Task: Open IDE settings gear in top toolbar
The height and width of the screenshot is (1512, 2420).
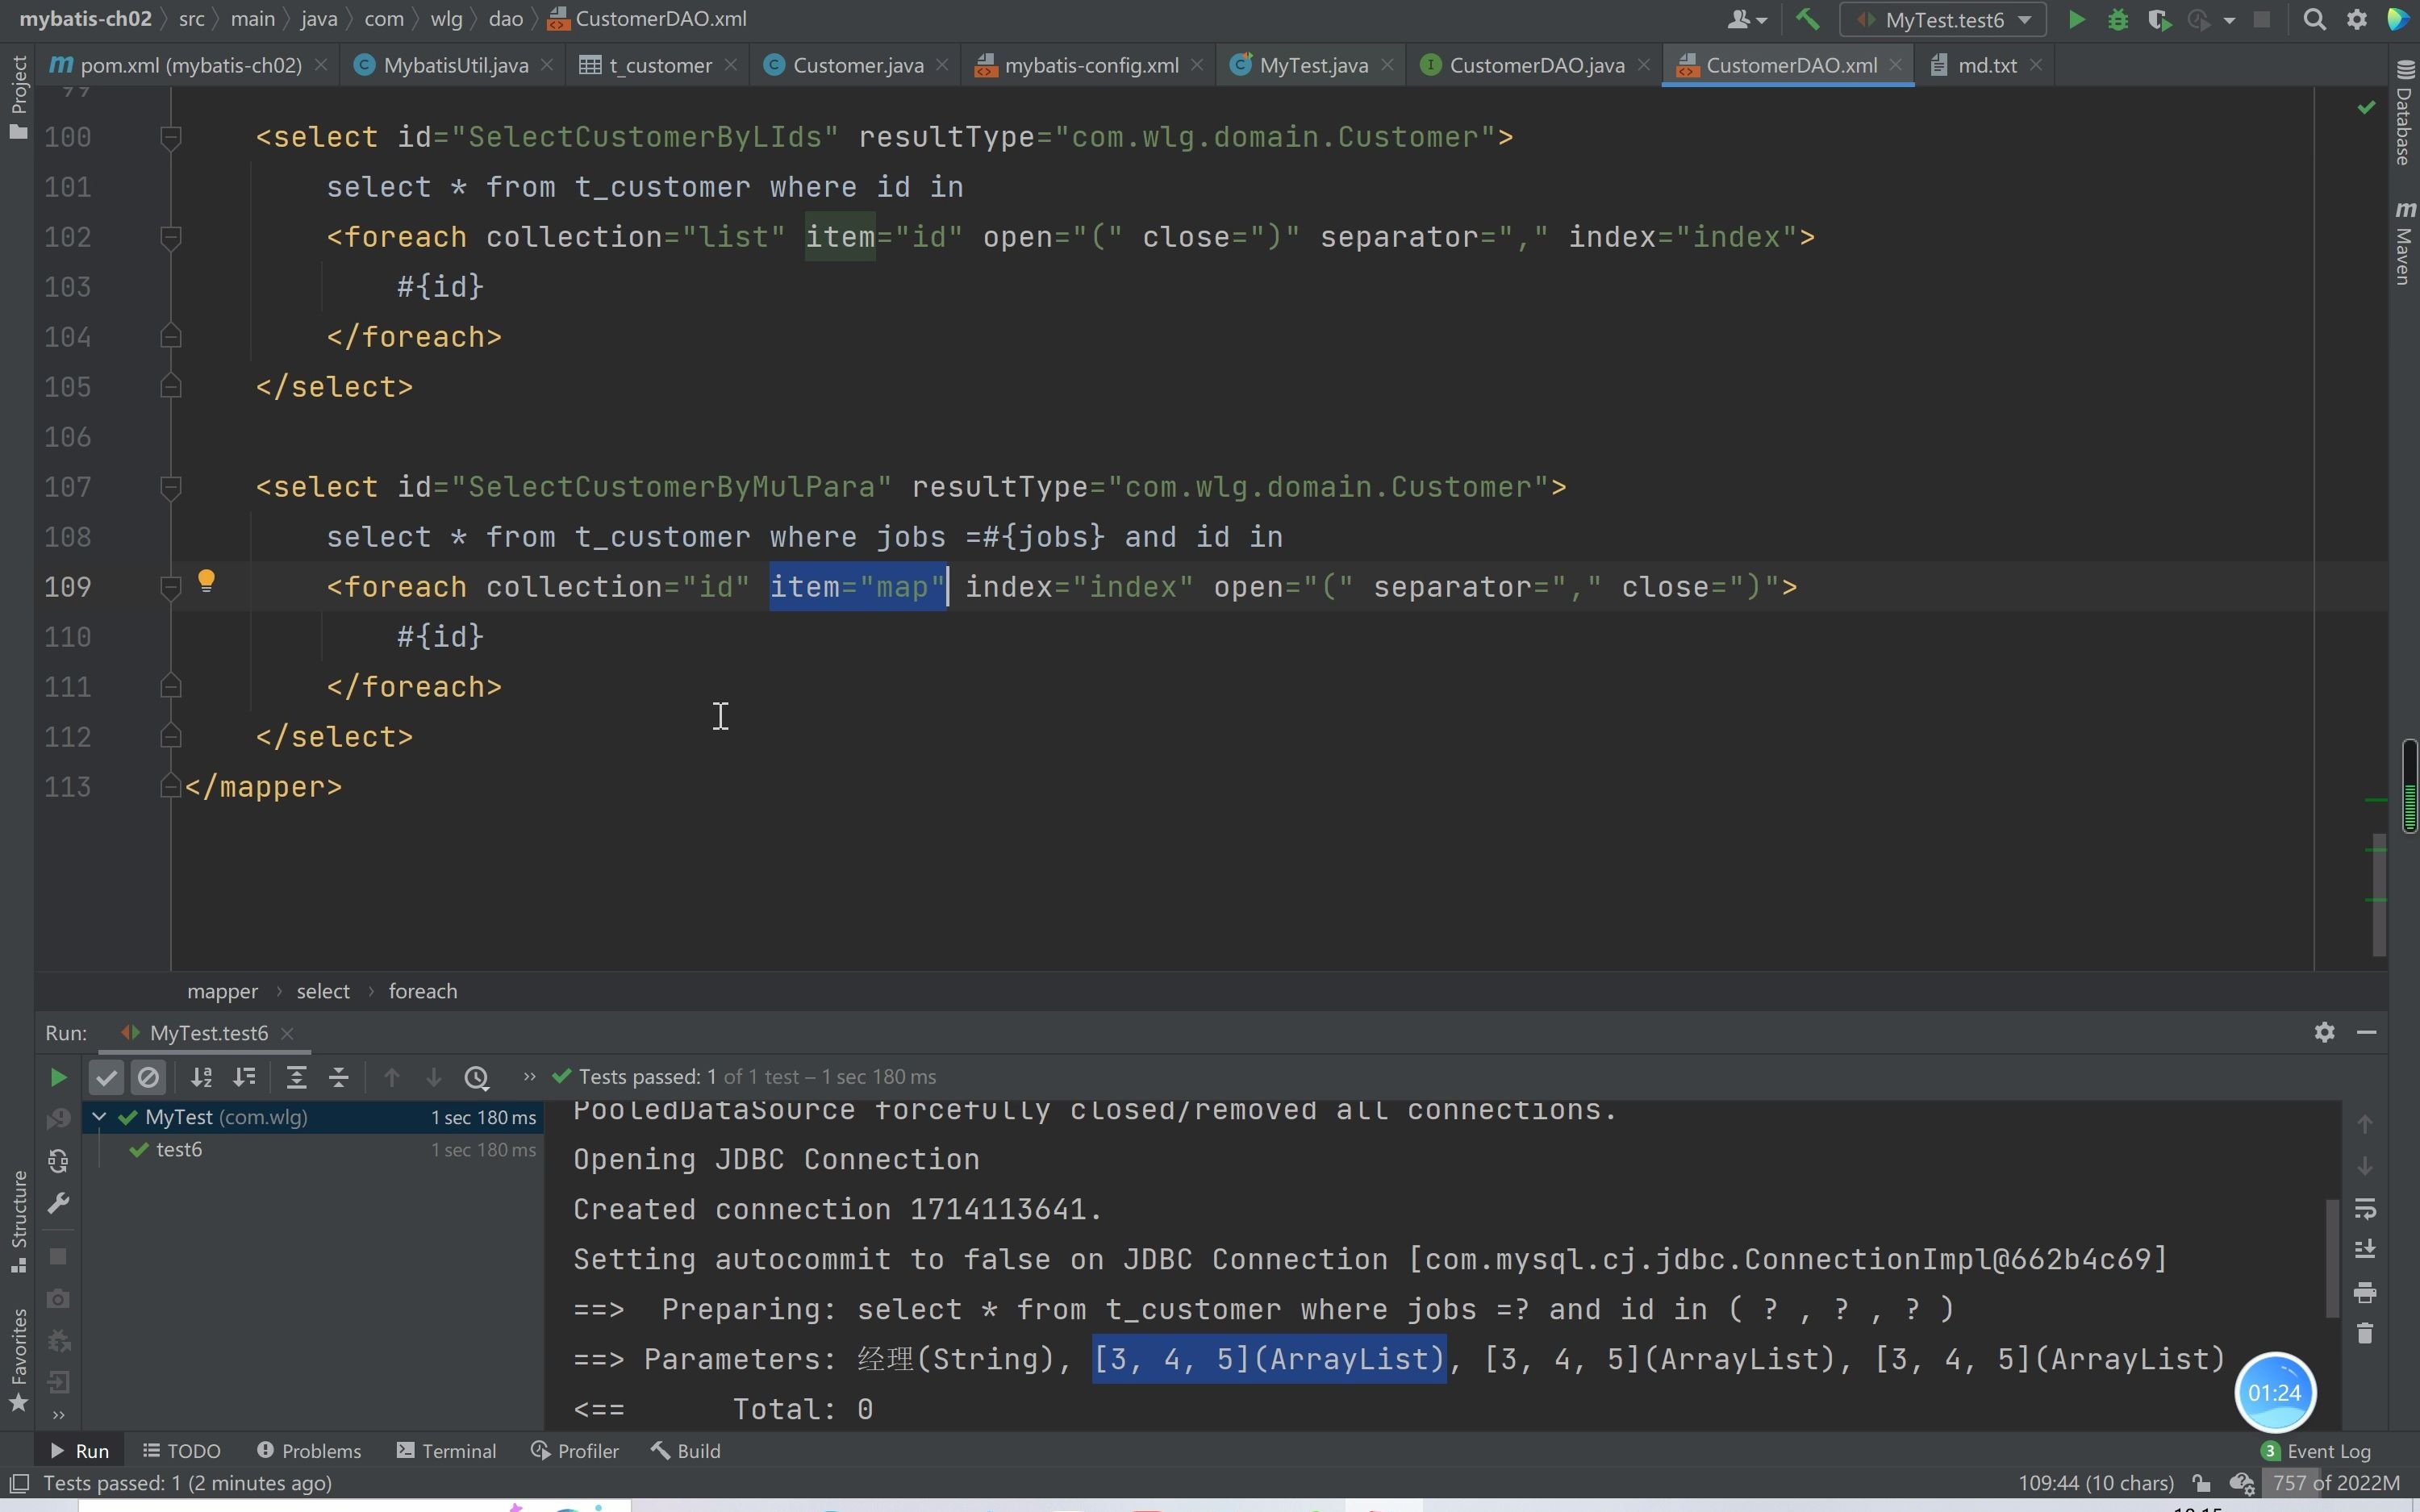Action: click(2357, 20)
